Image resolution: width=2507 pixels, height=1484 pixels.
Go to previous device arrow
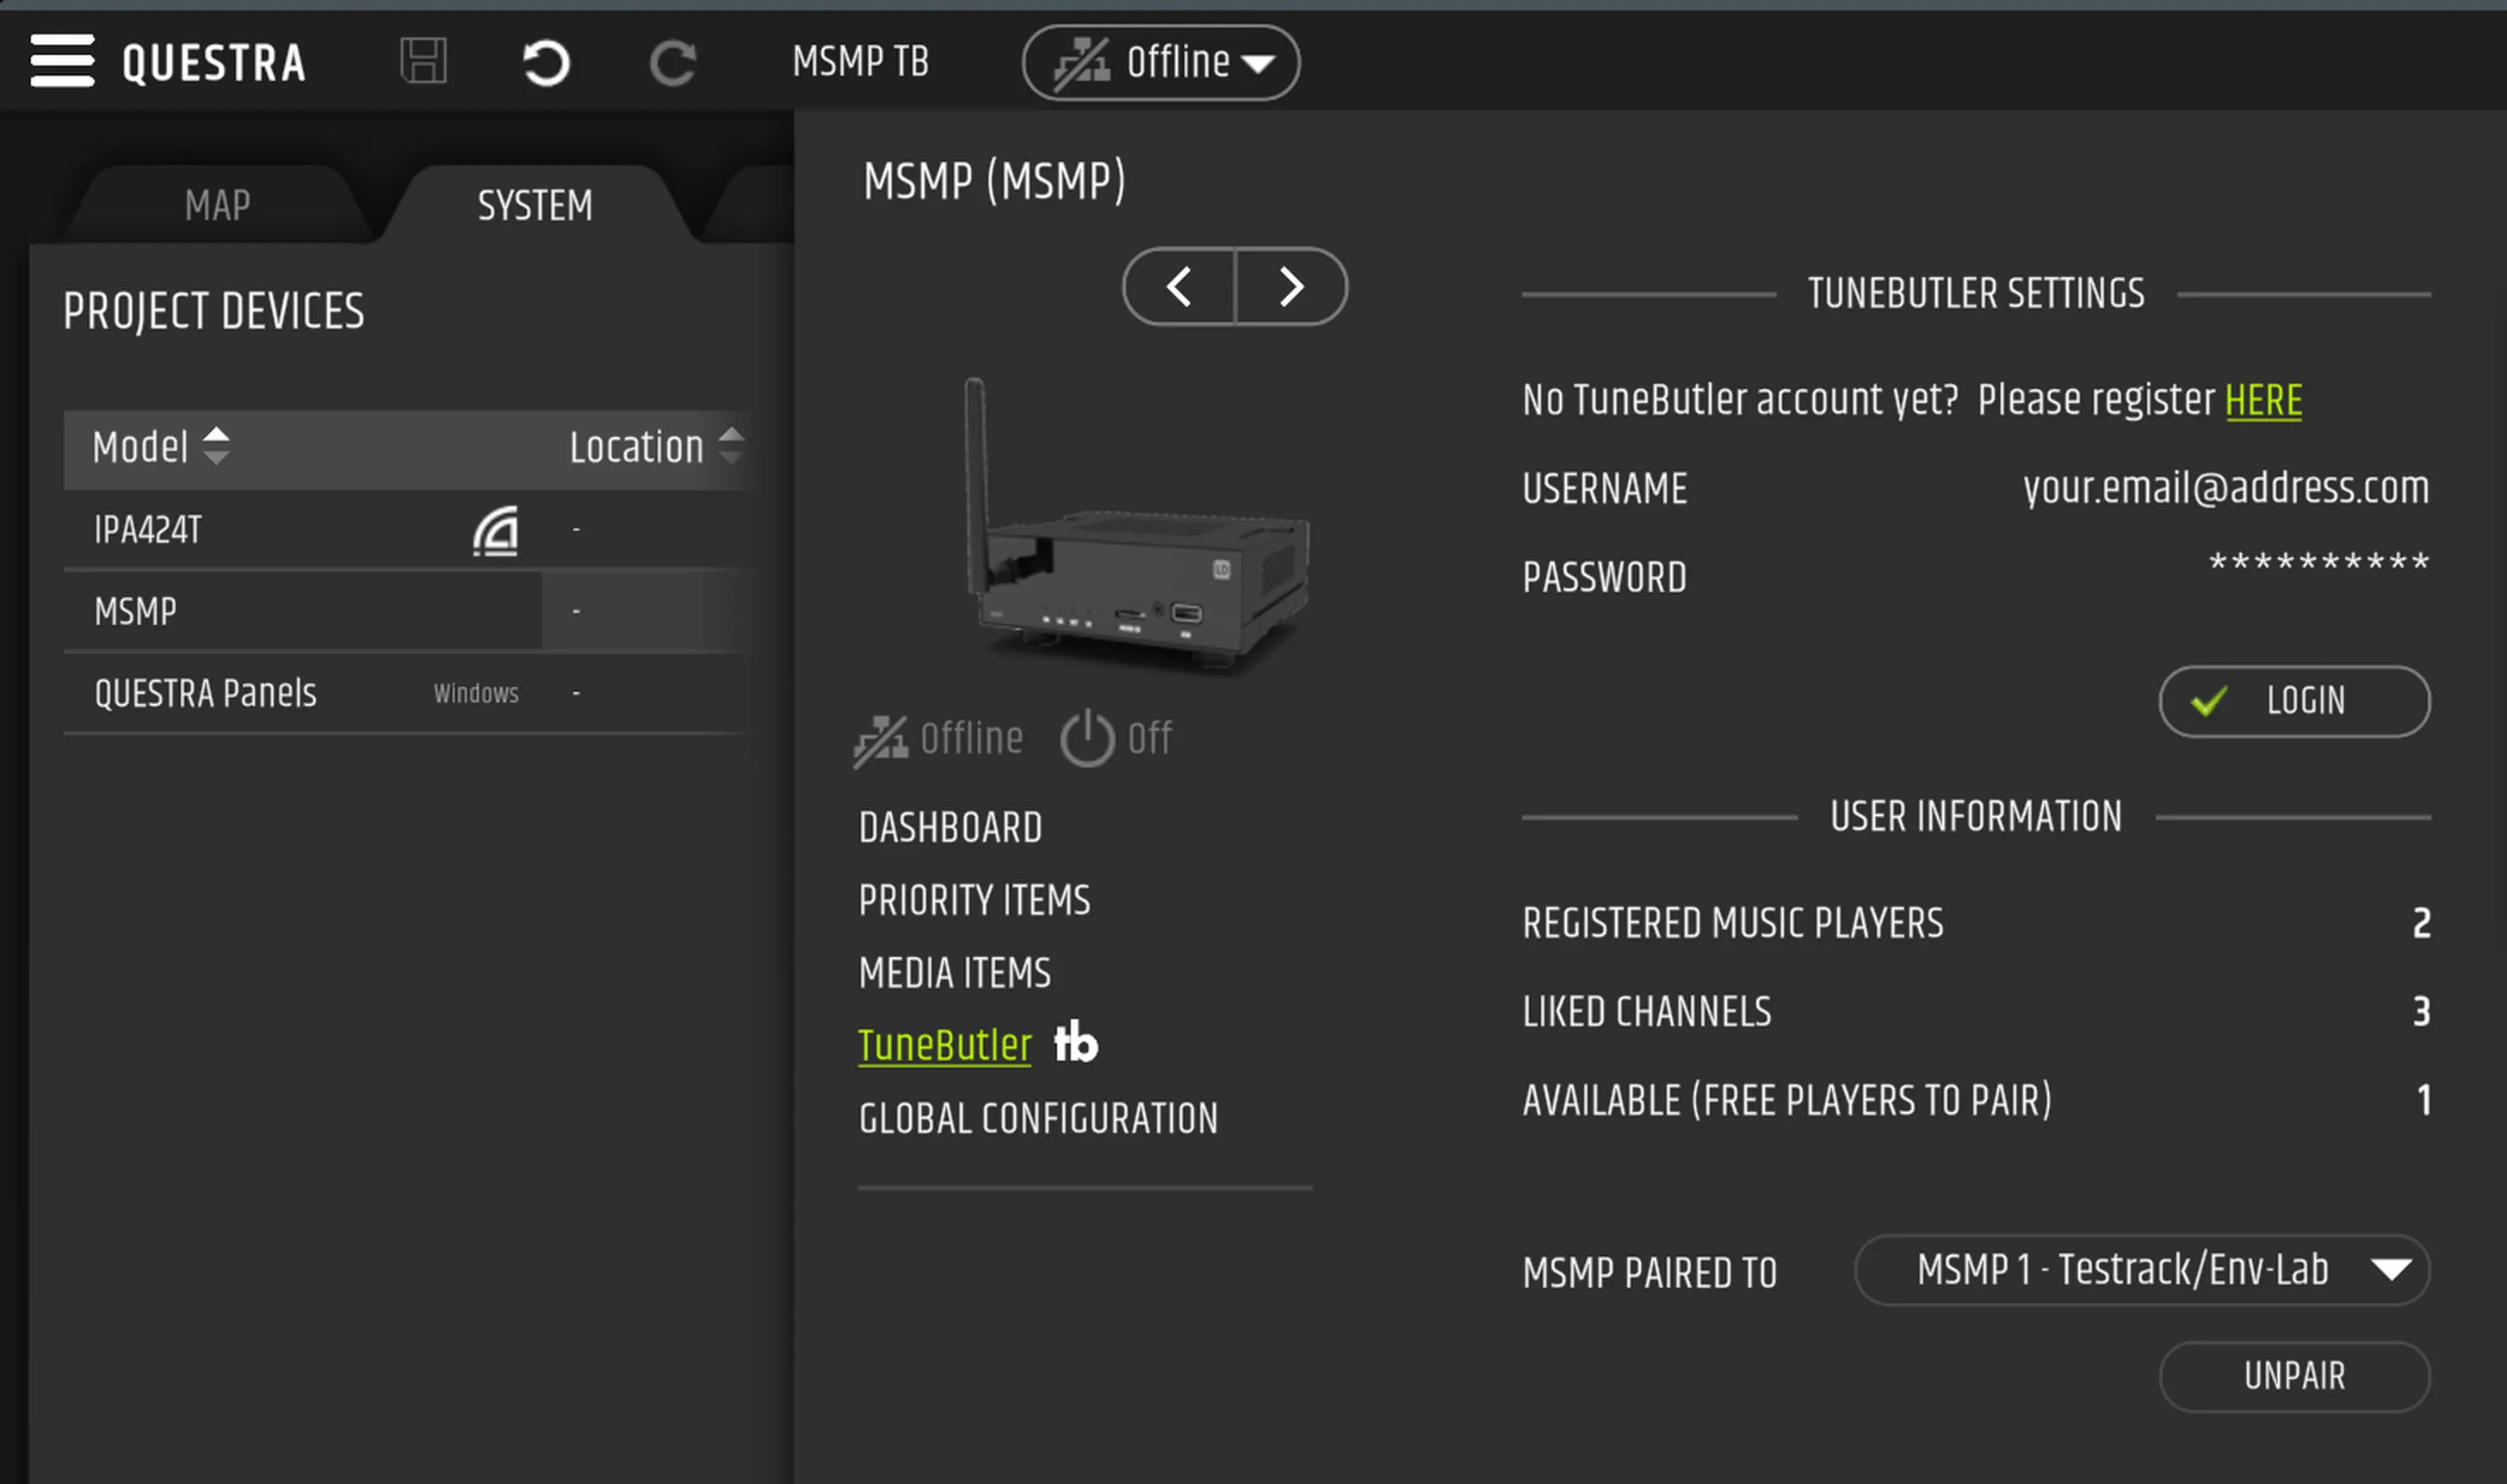(1179, 287)
